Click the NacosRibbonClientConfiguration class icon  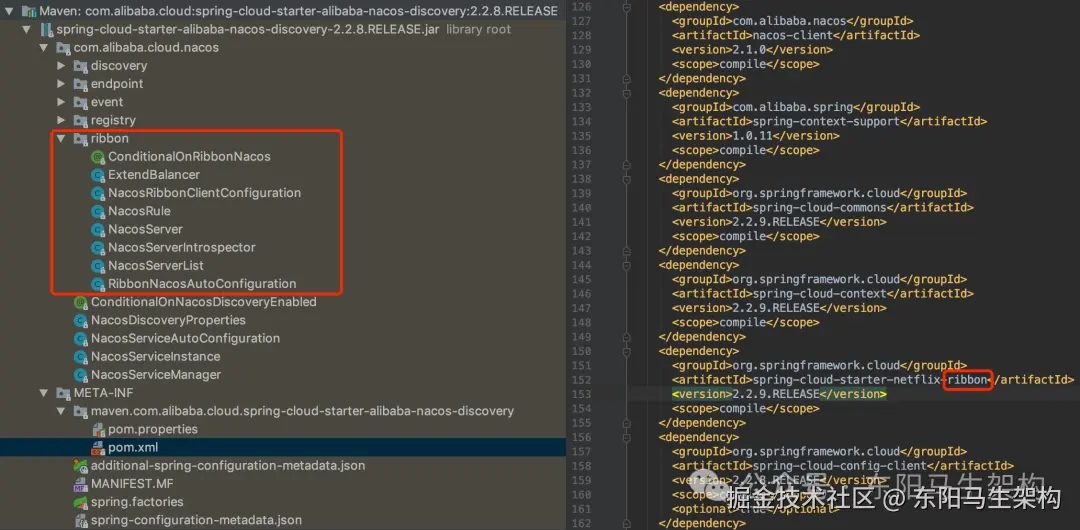tap(98, 193)
